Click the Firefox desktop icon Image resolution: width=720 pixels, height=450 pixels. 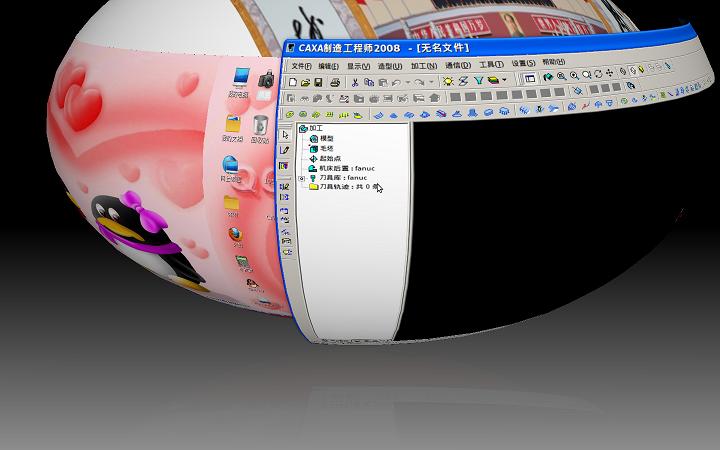236,234
